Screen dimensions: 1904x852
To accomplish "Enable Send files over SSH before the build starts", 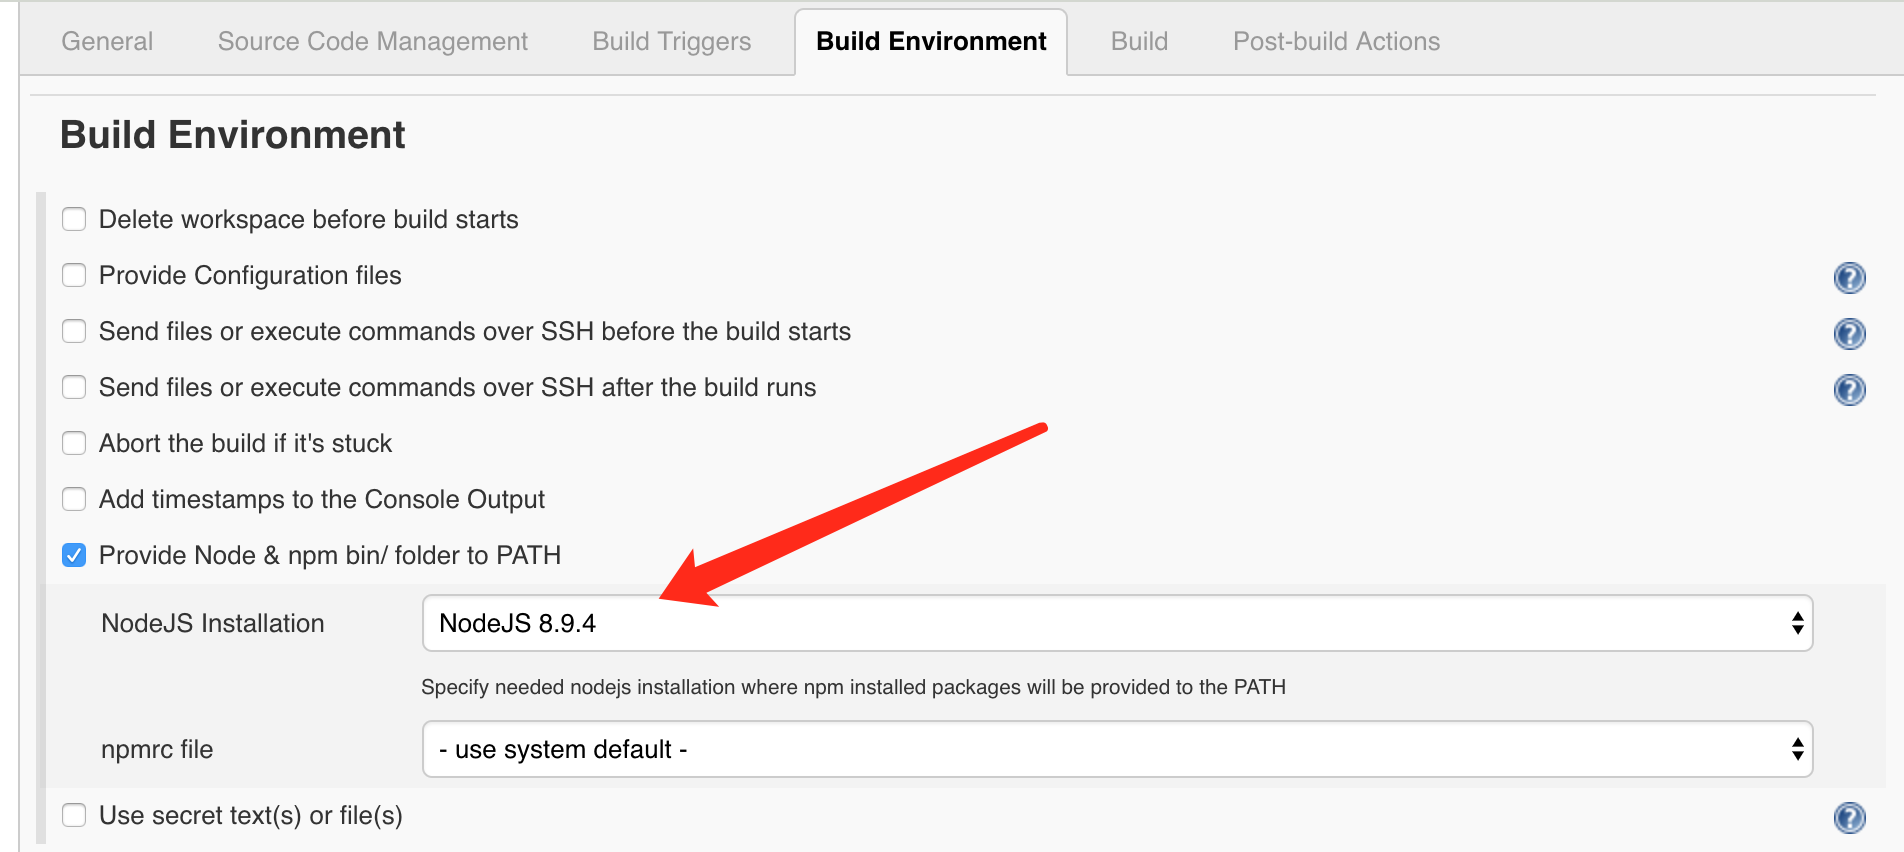I will coord(74,331).
